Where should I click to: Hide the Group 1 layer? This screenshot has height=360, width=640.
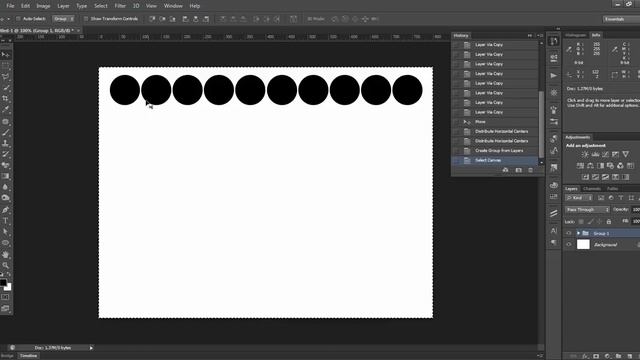(569, 233)
